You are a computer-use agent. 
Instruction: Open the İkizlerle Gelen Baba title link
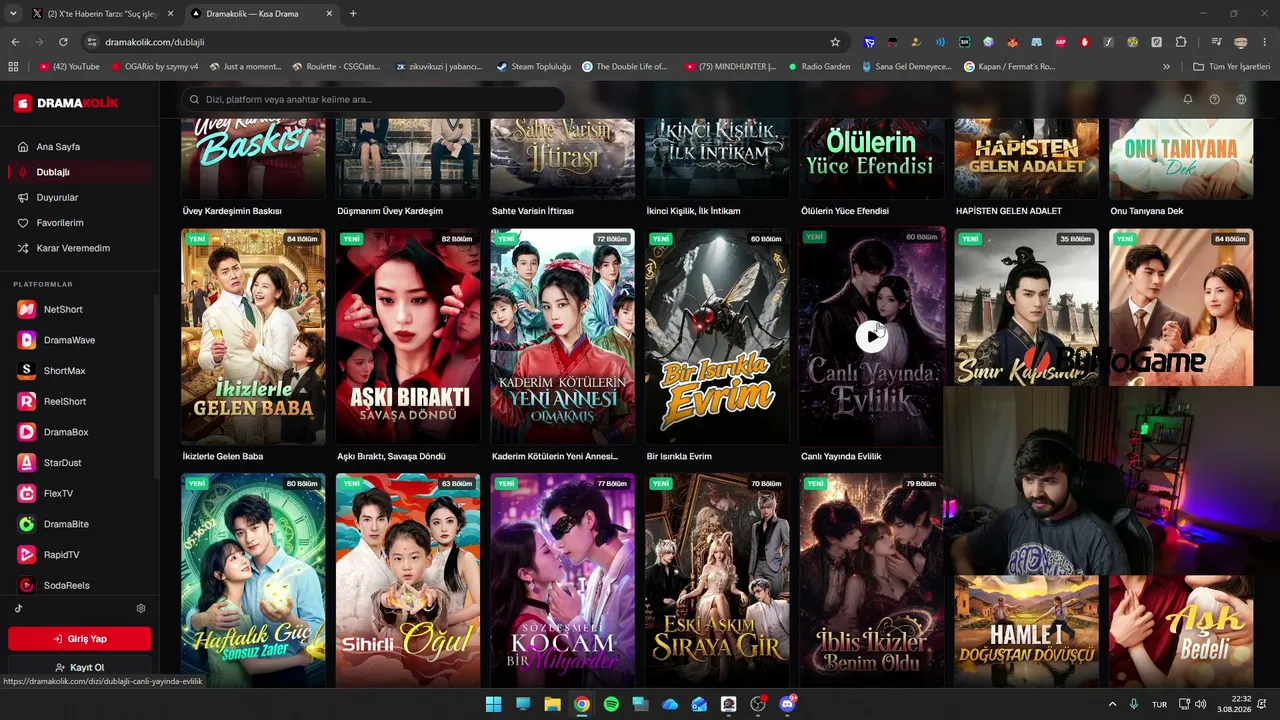point(223,457)
